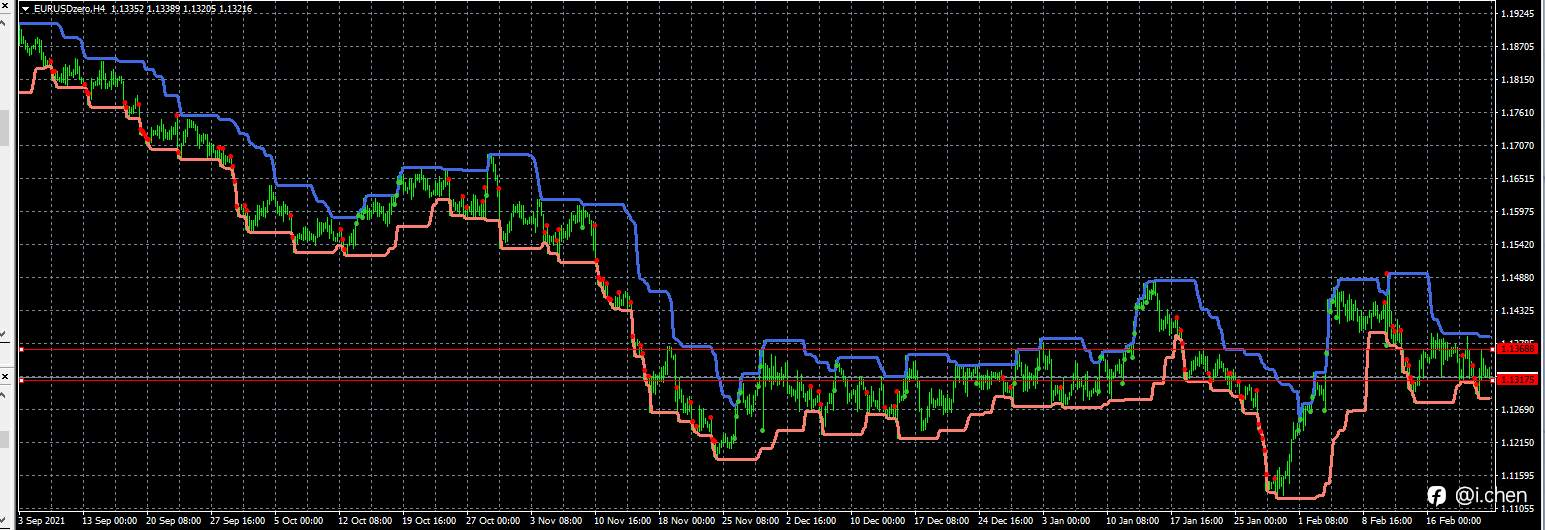The width and height of the screenshot is (1545, 530).
Task: Click the 1 Feb 08:00 time label
Action: (x=1323, y=521)
